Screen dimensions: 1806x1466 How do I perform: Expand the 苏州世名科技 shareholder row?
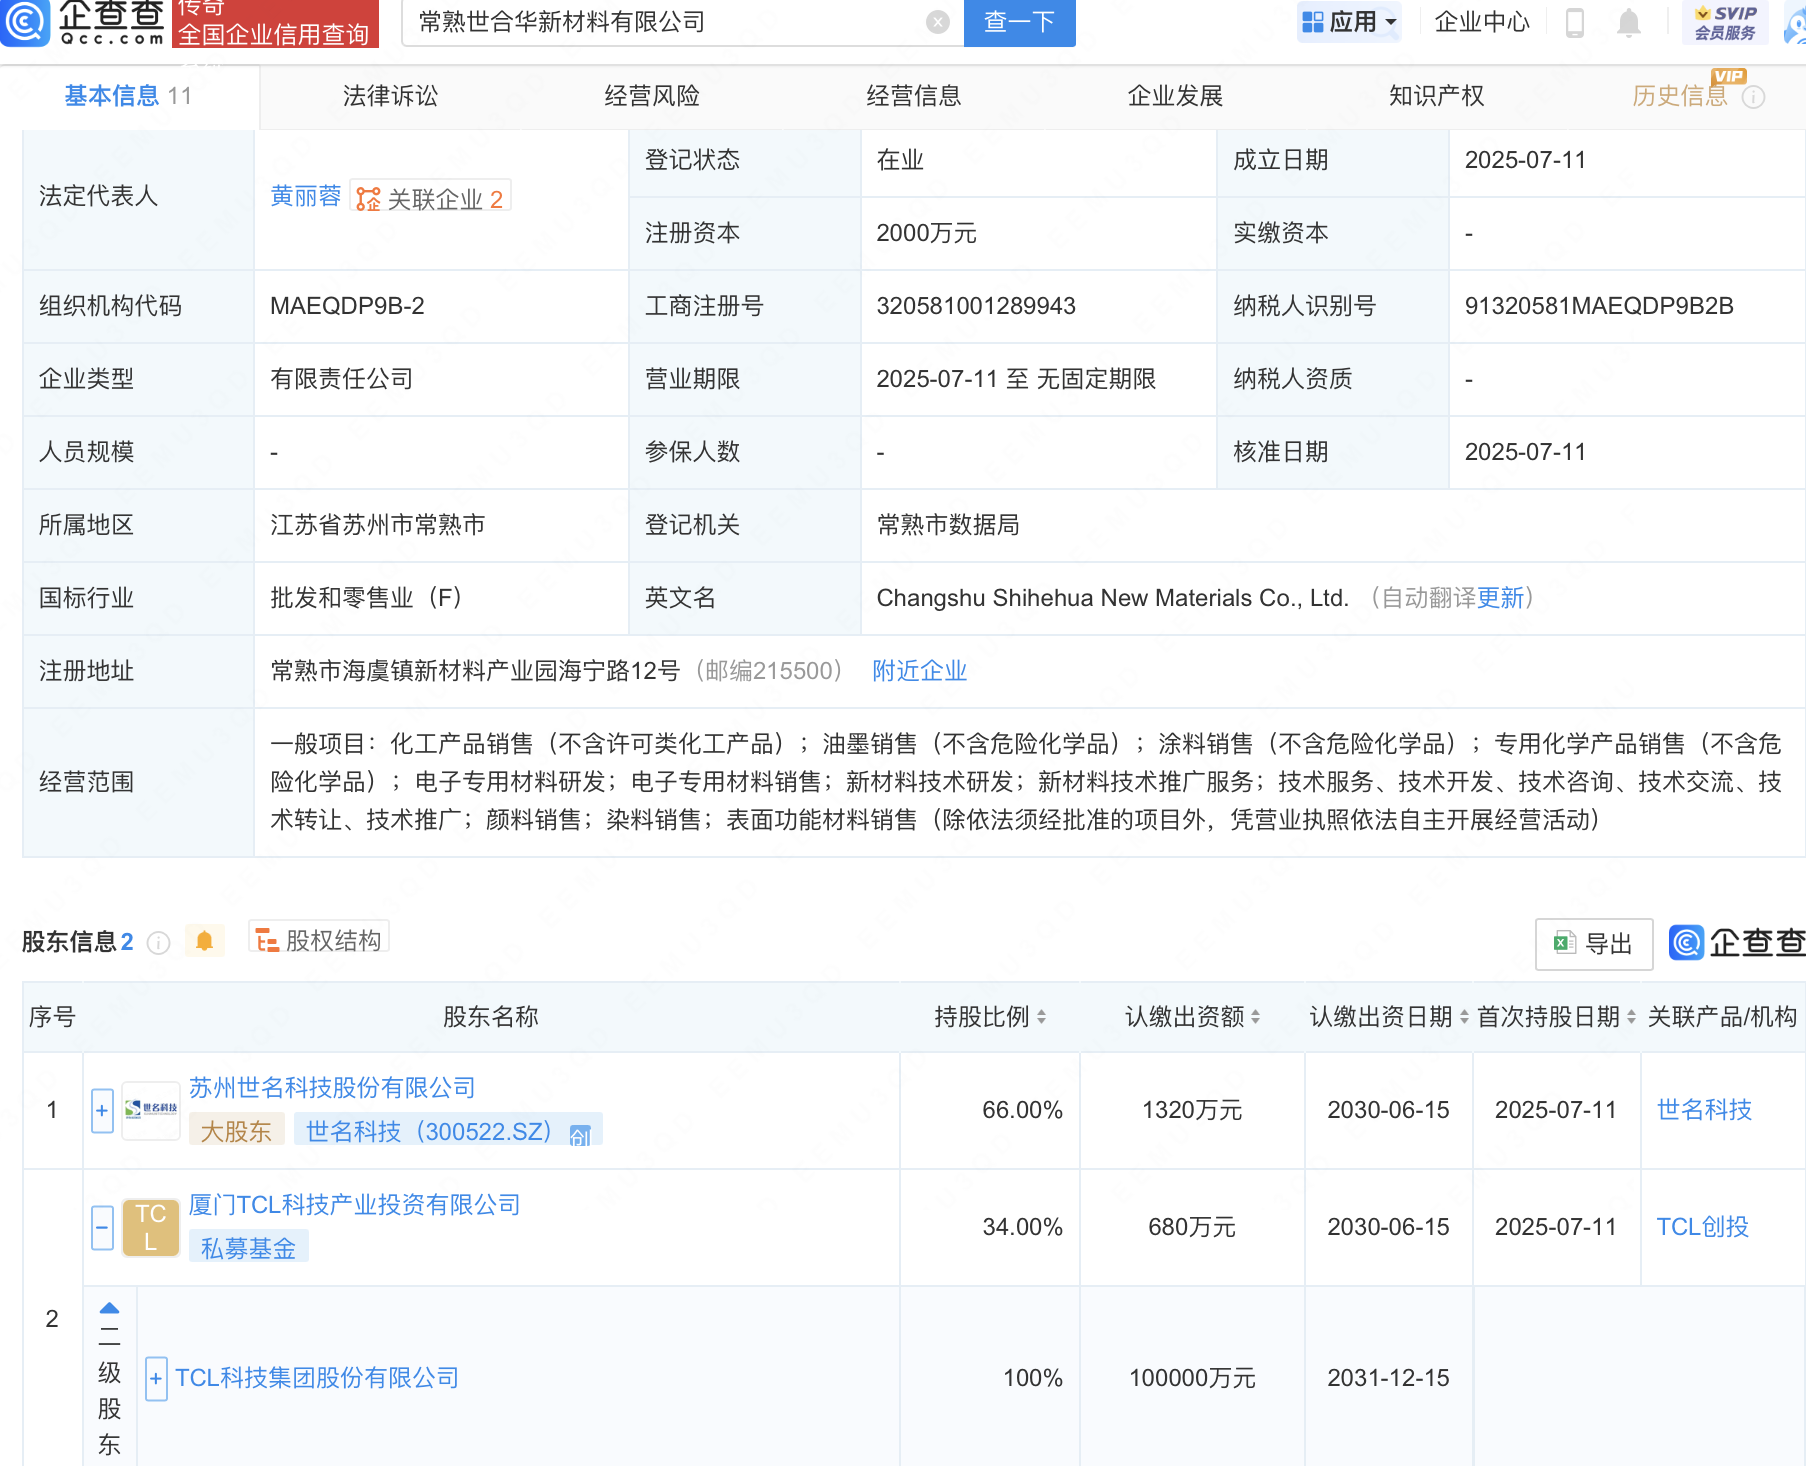click(102, 1110)
